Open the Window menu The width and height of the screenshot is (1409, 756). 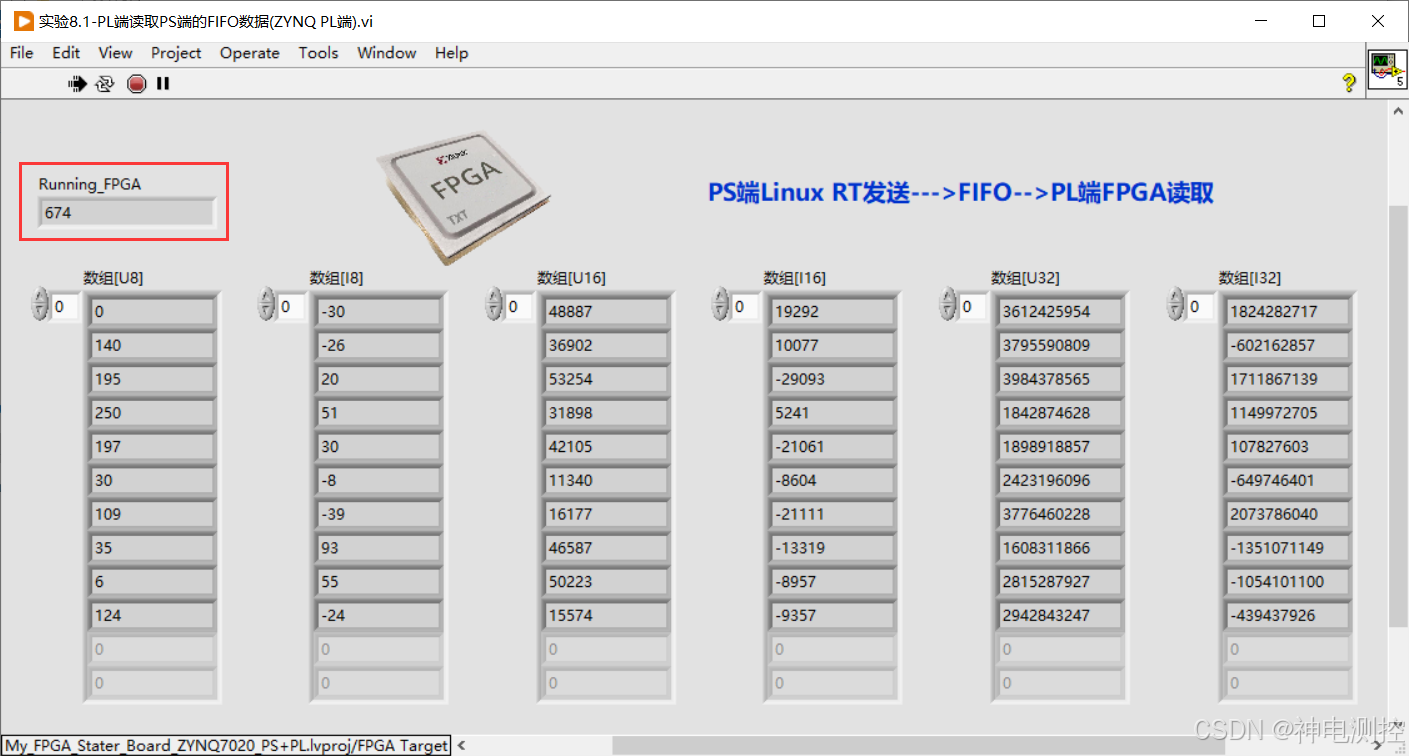(x=386, y=53)
